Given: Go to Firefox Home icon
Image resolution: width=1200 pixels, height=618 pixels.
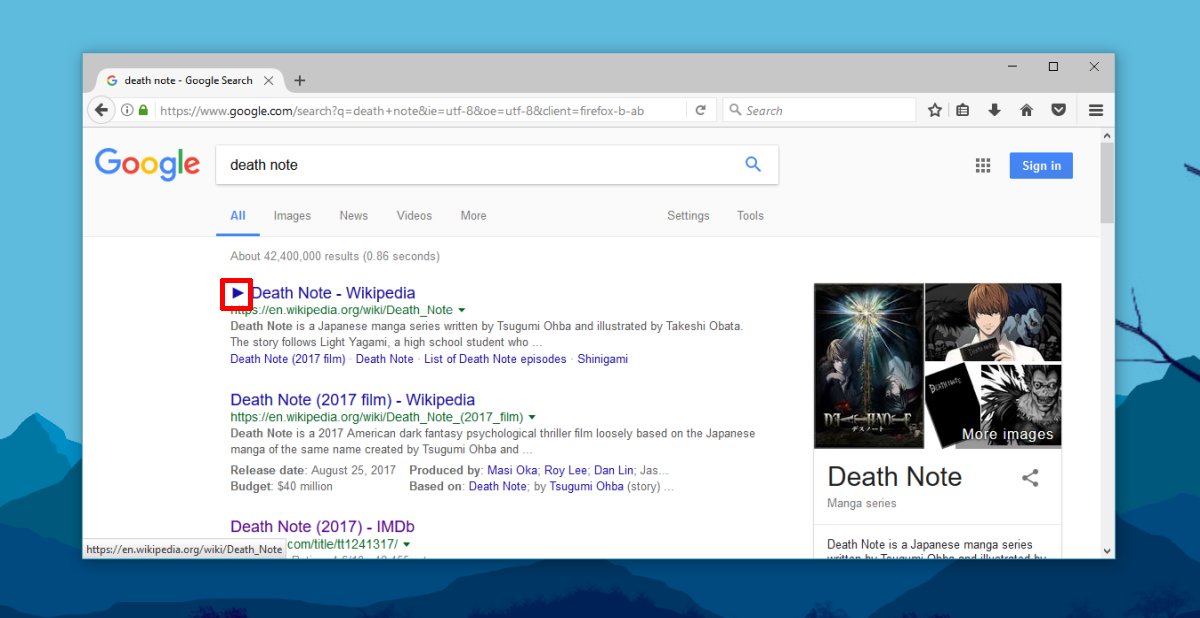Looking at the screenshot, I should point(1026,110).
